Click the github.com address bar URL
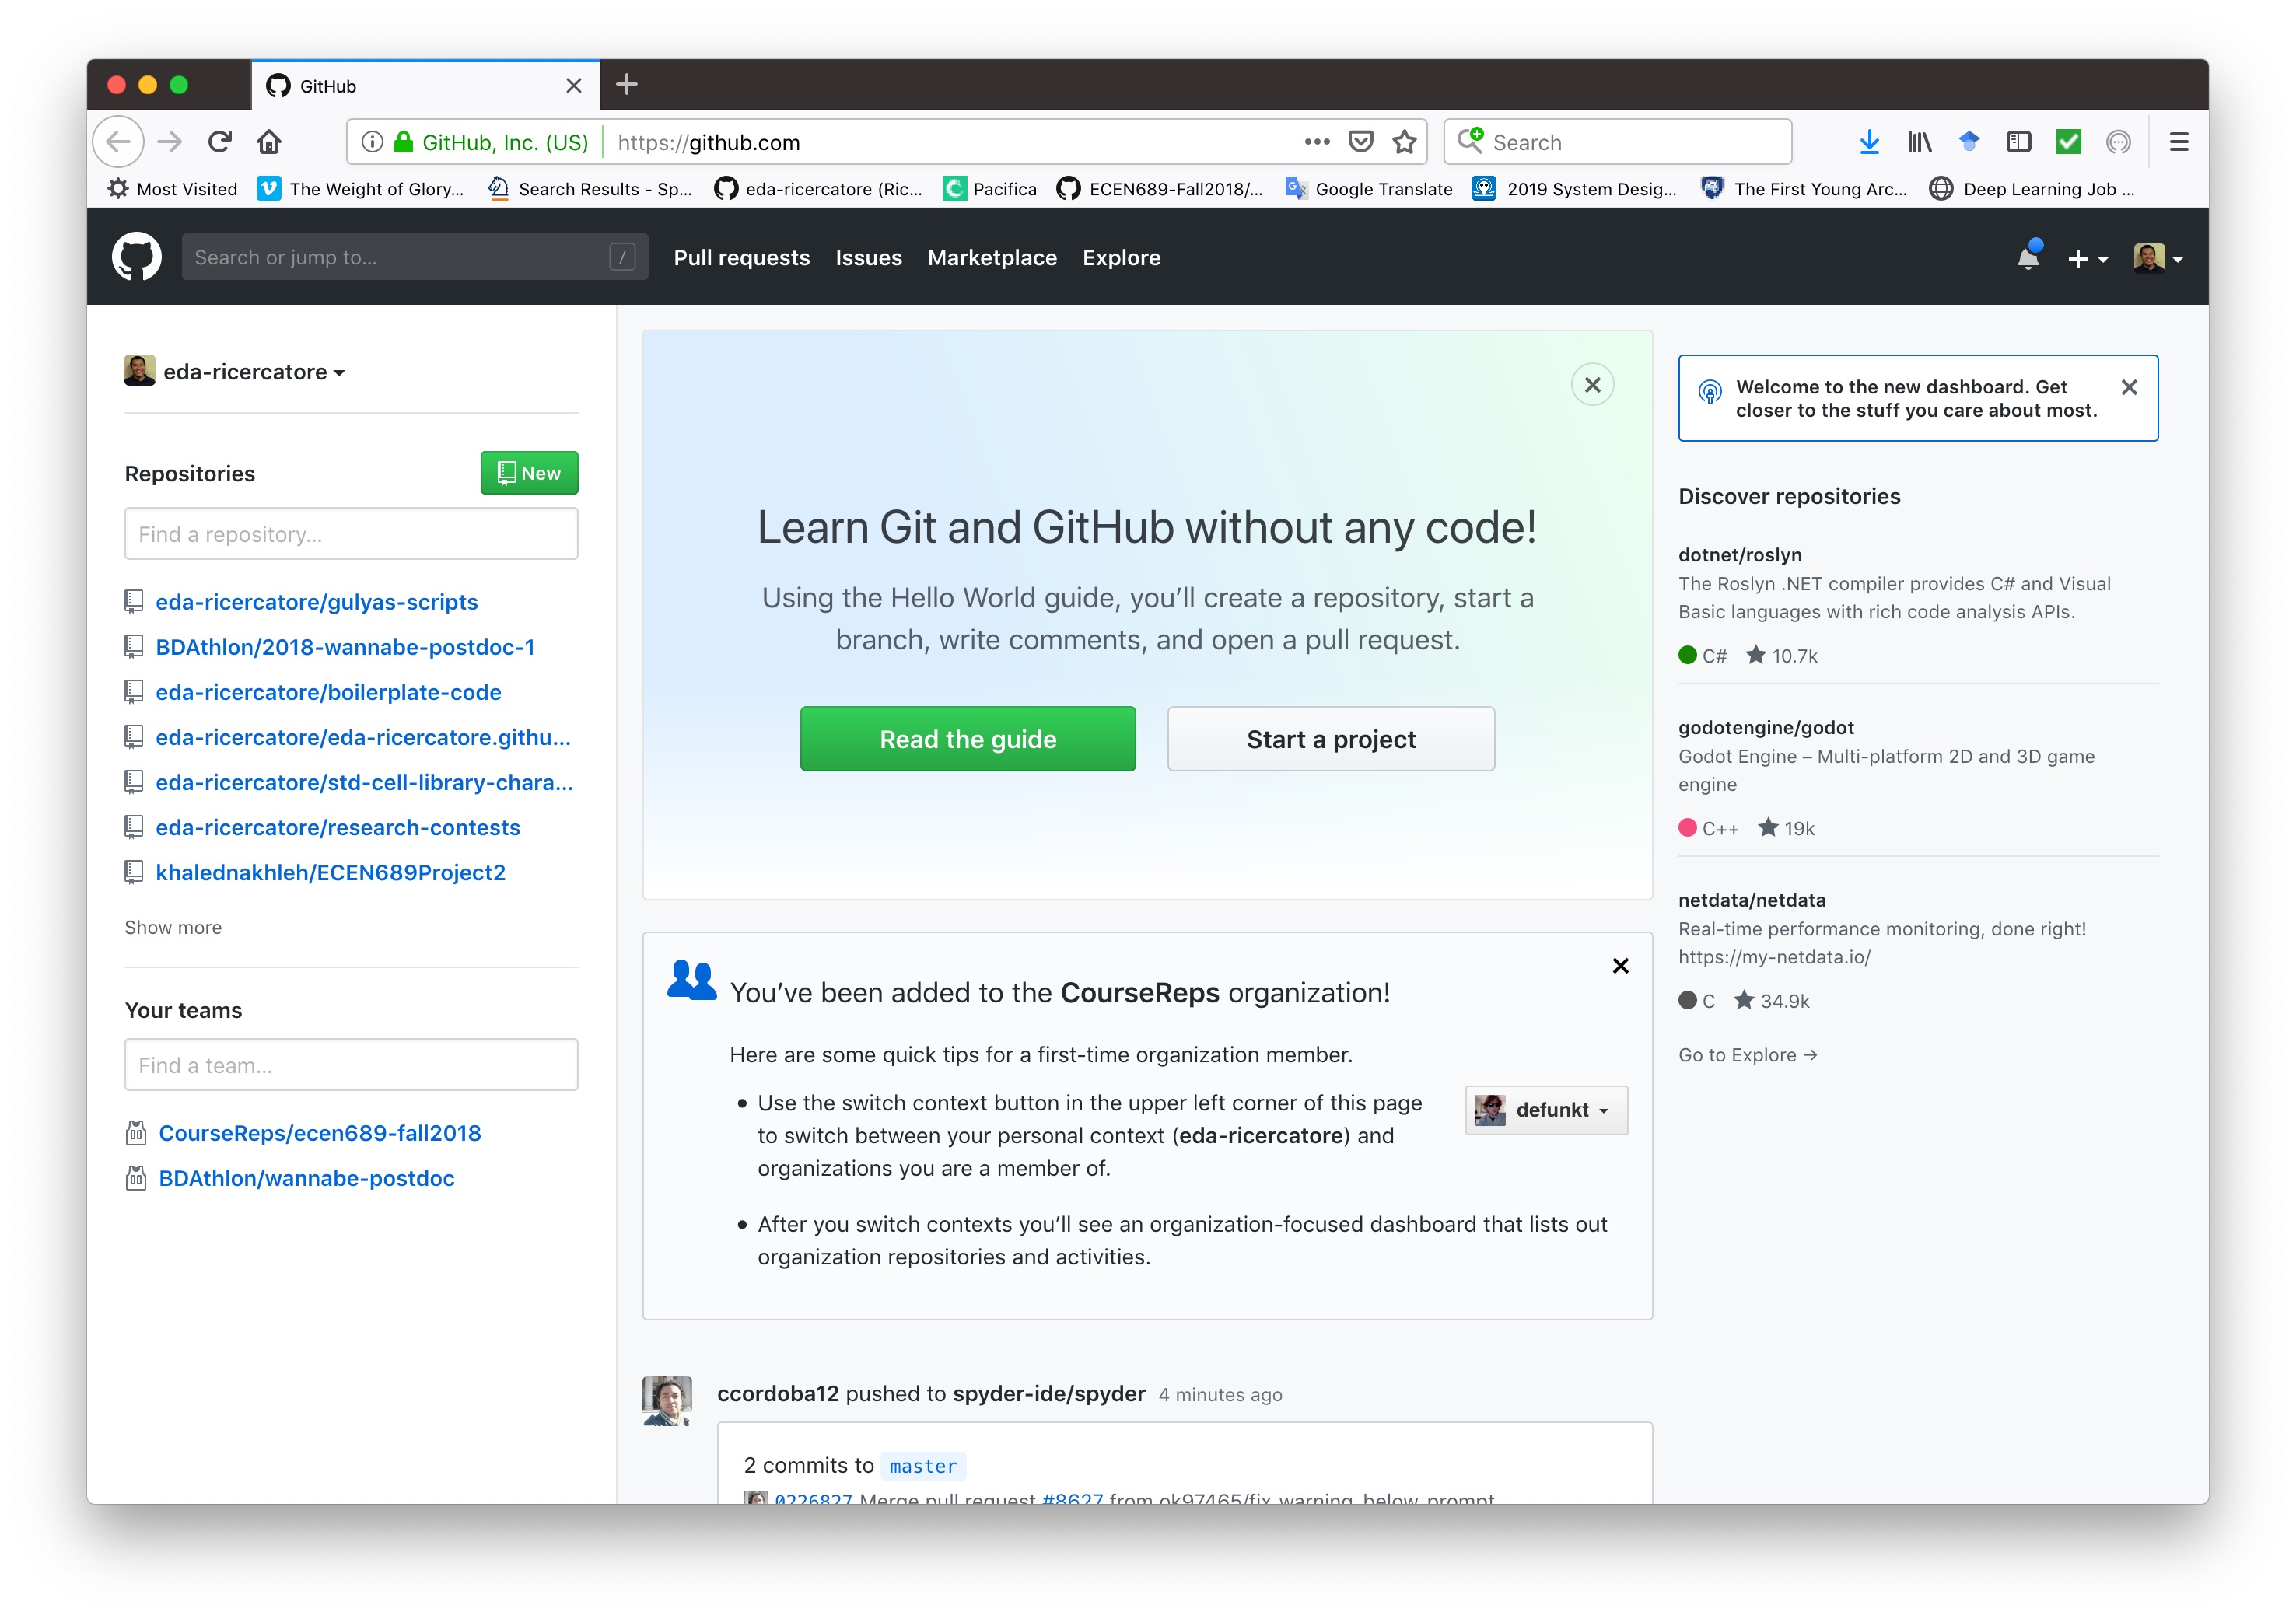The image size is (2296, 1619). point(708,142)
